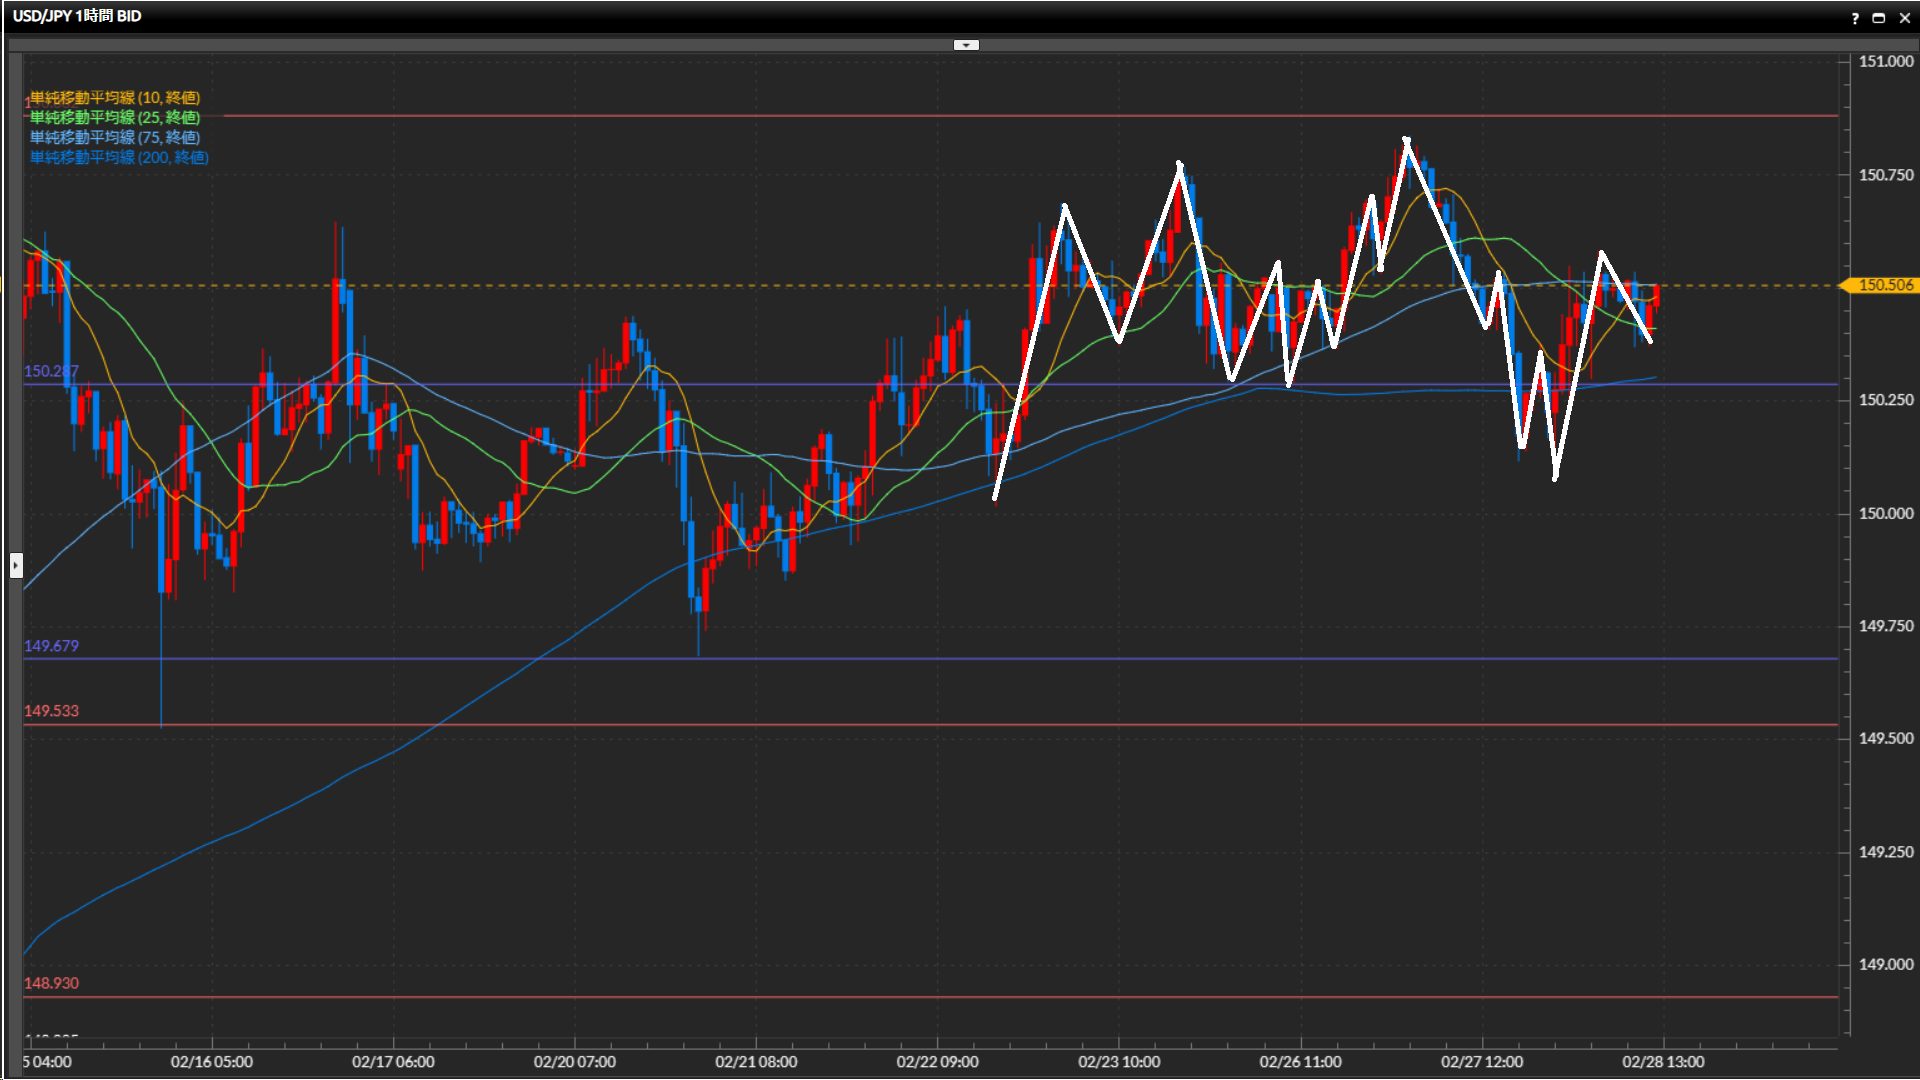Click the help question mark icon

1855,18
